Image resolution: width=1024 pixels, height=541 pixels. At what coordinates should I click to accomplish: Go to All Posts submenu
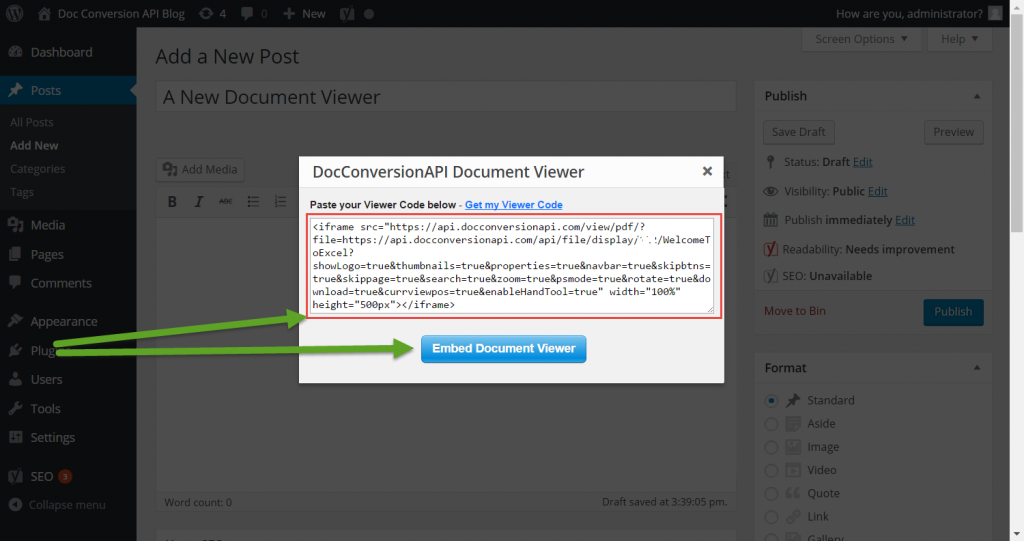[31, 122]
